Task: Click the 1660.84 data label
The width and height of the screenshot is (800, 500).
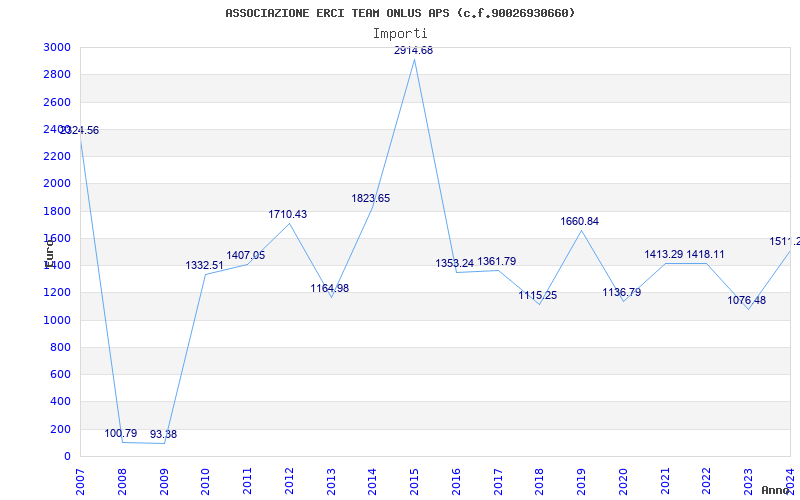Action: 580,221
